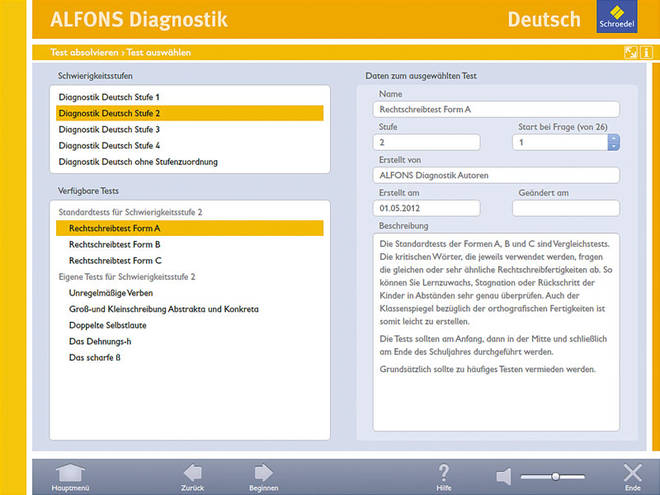Open Hilfe question mark icon

coord(444,473)
